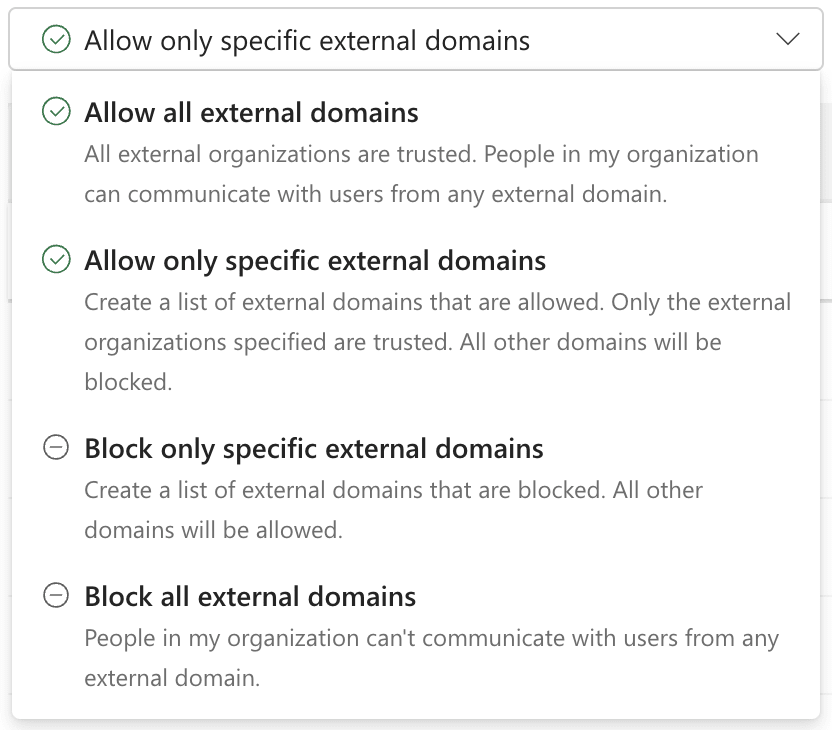This screenshot has width=832, height=730.
Task: Choose the Block all external domains option
Action: 416,637
